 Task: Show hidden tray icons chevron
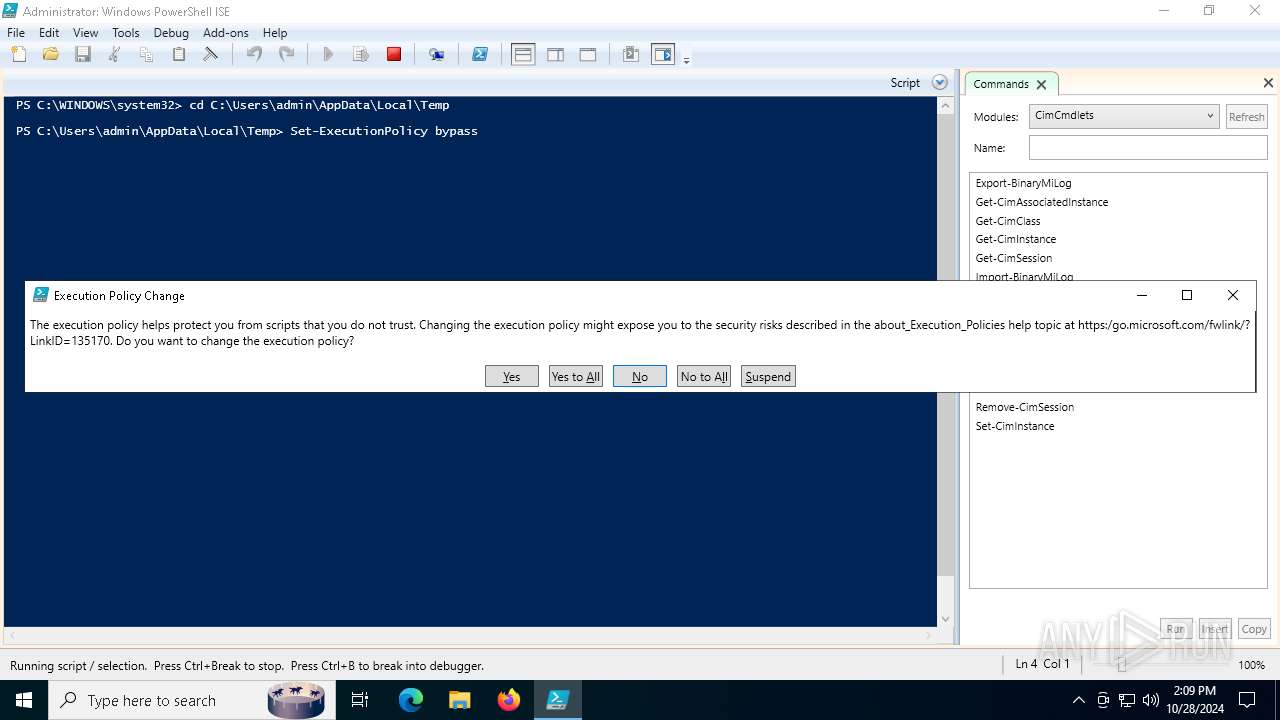click(1078, 700)
